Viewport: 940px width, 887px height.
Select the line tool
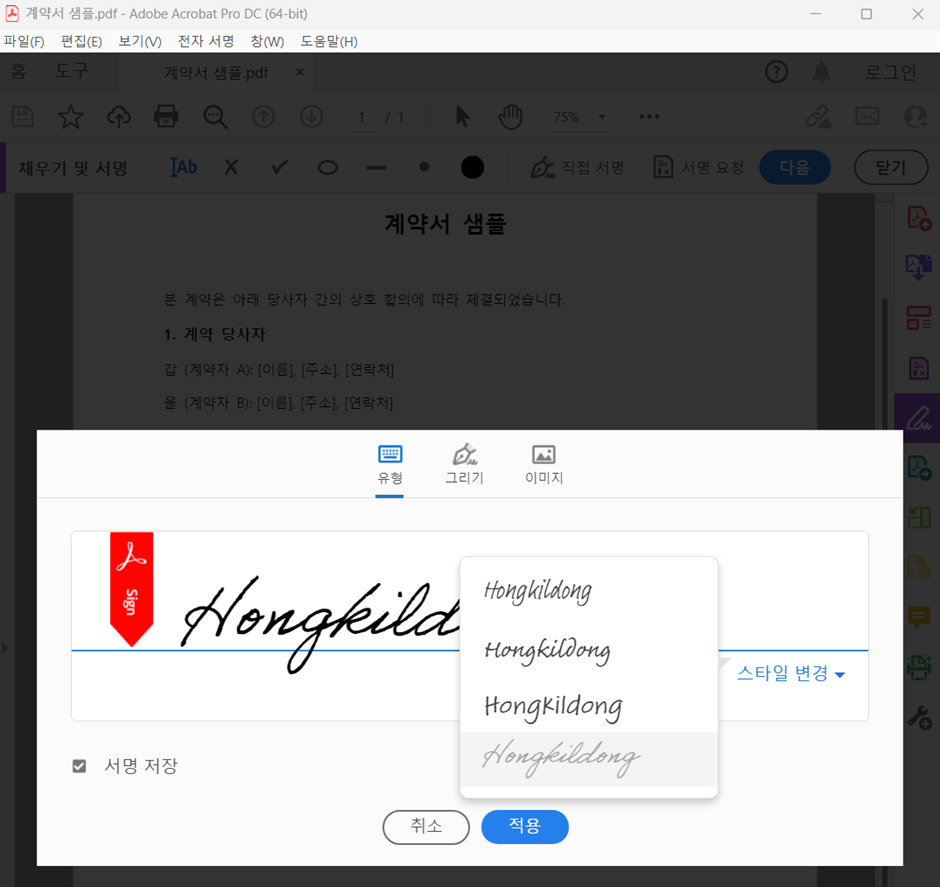tap(376, 168)
